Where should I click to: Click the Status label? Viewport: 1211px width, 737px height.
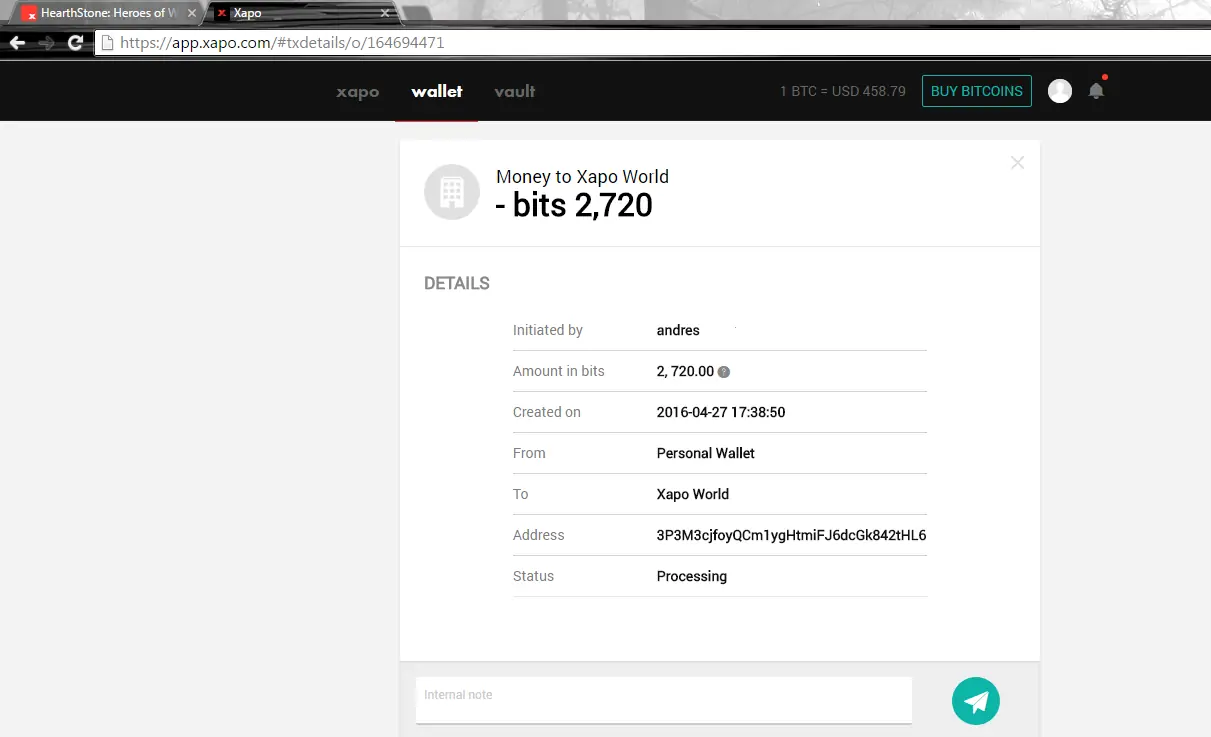tap(533, 576)
